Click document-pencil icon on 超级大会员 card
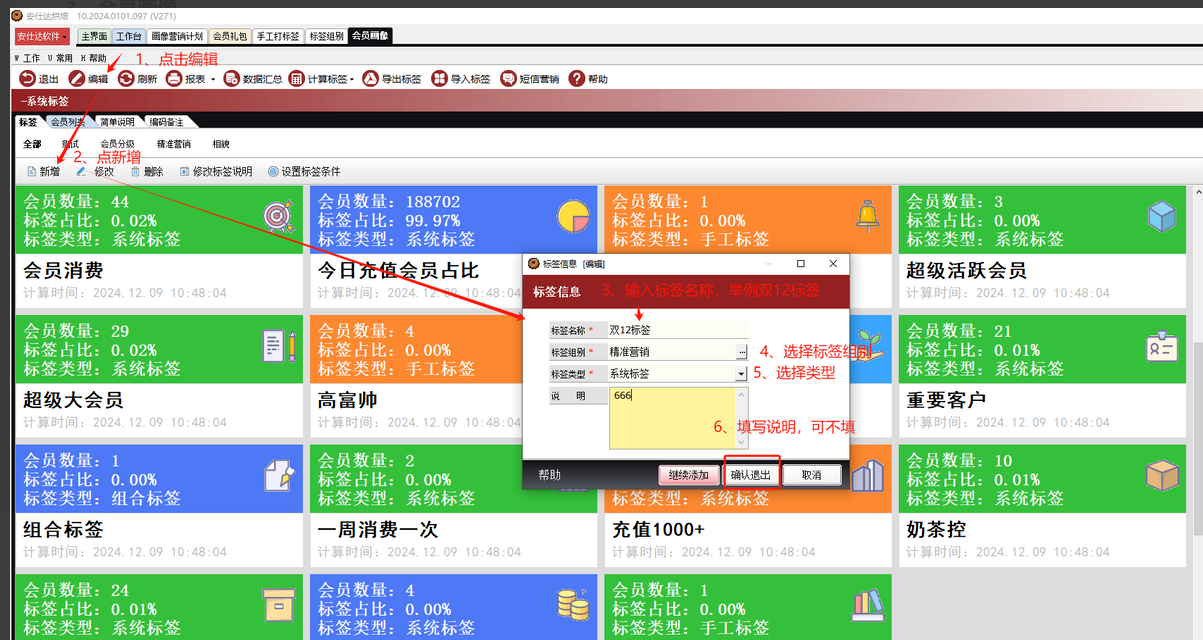 coord(279,345)
